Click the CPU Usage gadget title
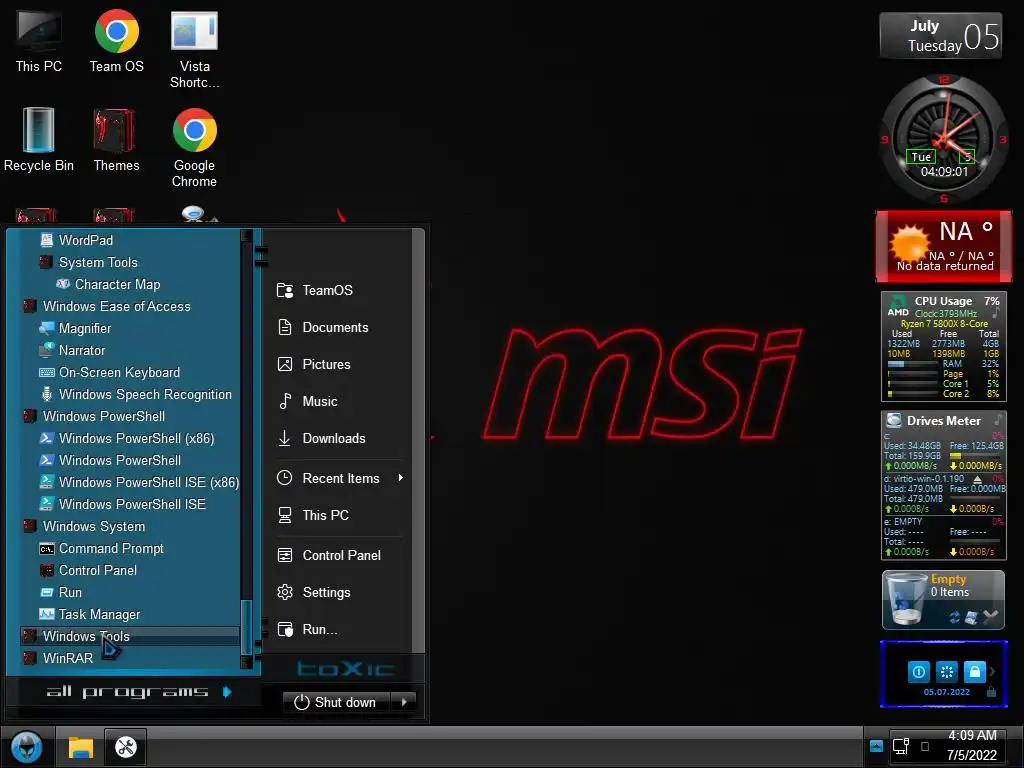The image size is (1024, 768). [943, 301]
